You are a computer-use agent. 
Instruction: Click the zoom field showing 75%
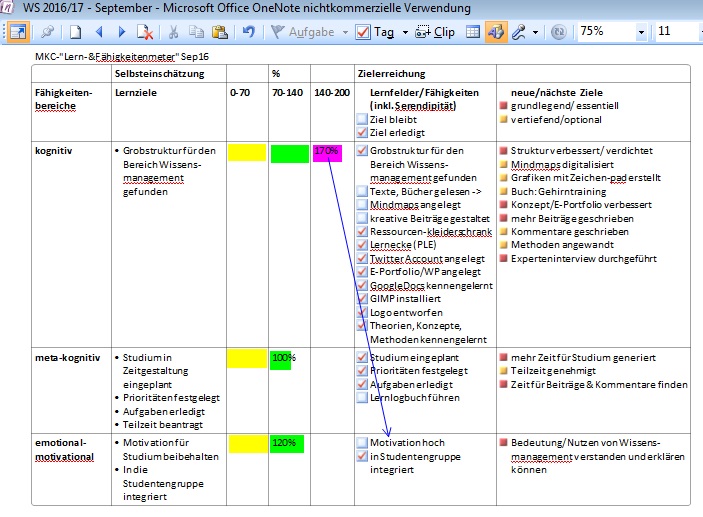[x=607, y=31]
